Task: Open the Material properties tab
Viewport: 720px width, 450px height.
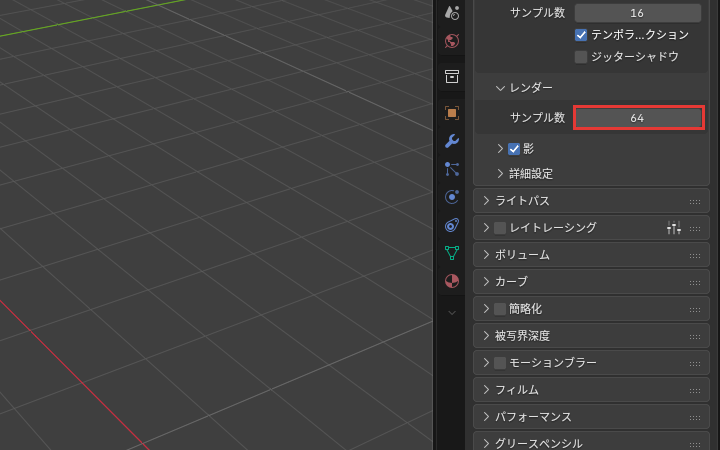Action: pyautogui.click(x=452, y=281)
